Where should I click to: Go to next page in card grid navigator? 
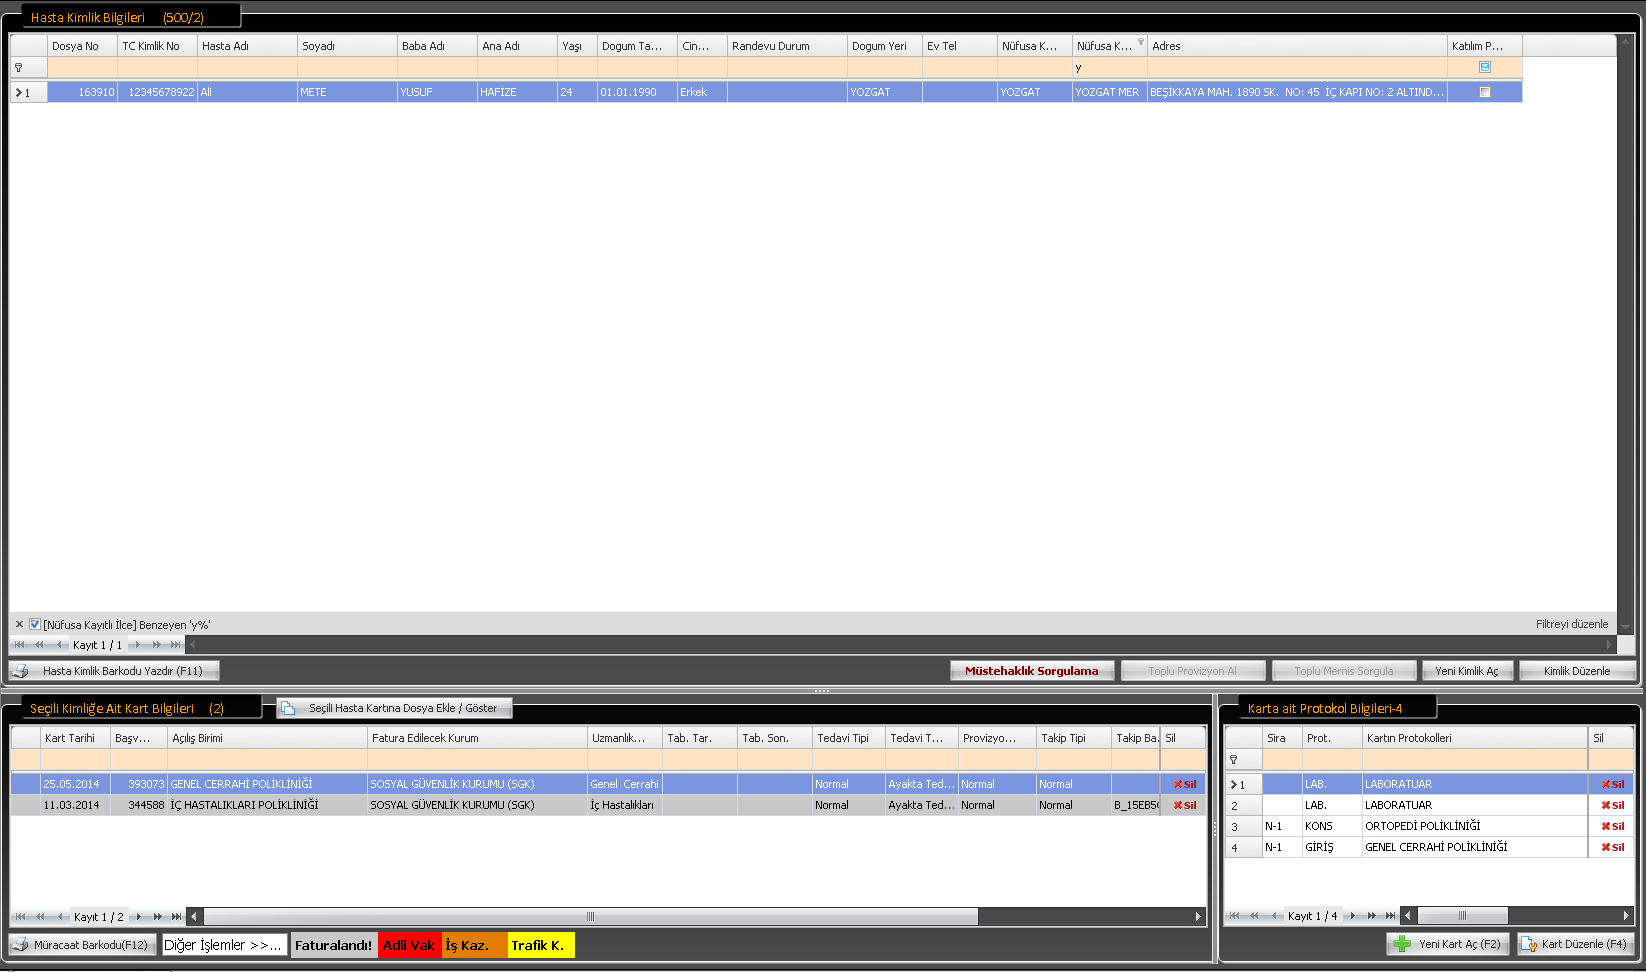pyautogui.click(x=158, y=917)
